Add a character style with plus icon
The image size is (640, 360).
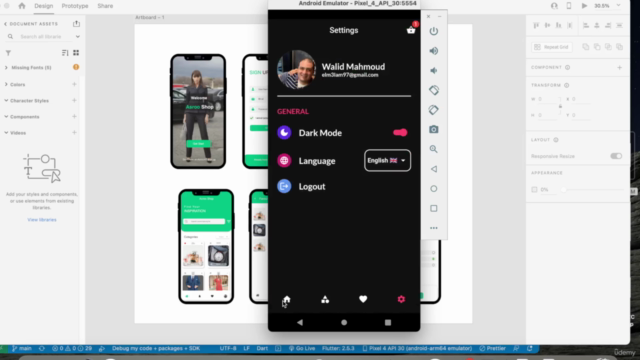[74, 100]
